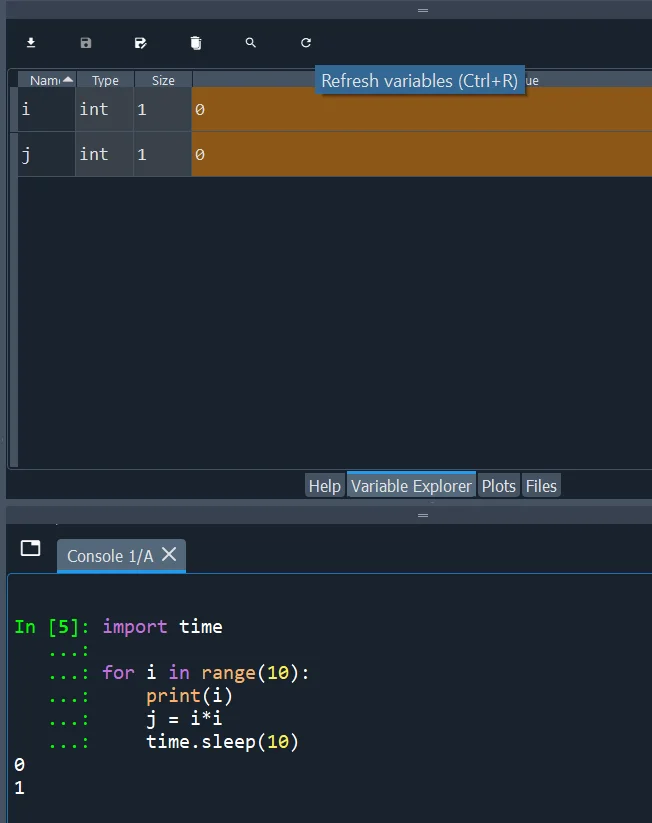
Task: Click the Save data as icon
Action: [141, 43]
